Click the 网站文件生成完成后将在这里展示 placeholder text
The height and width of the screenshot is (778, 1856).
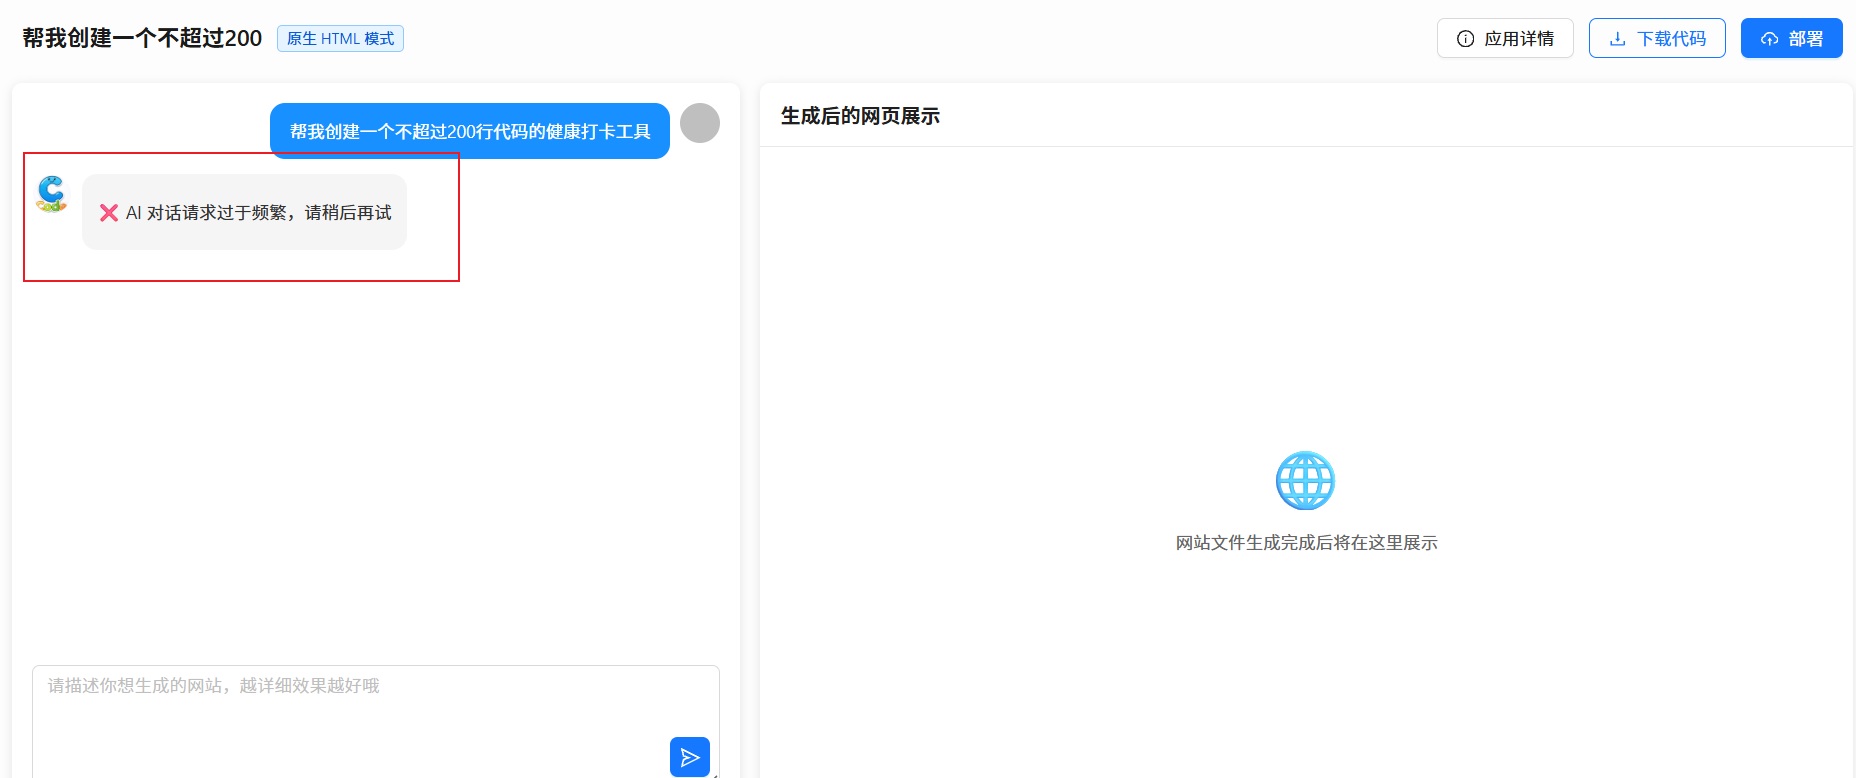click(x=1306, y=543)
